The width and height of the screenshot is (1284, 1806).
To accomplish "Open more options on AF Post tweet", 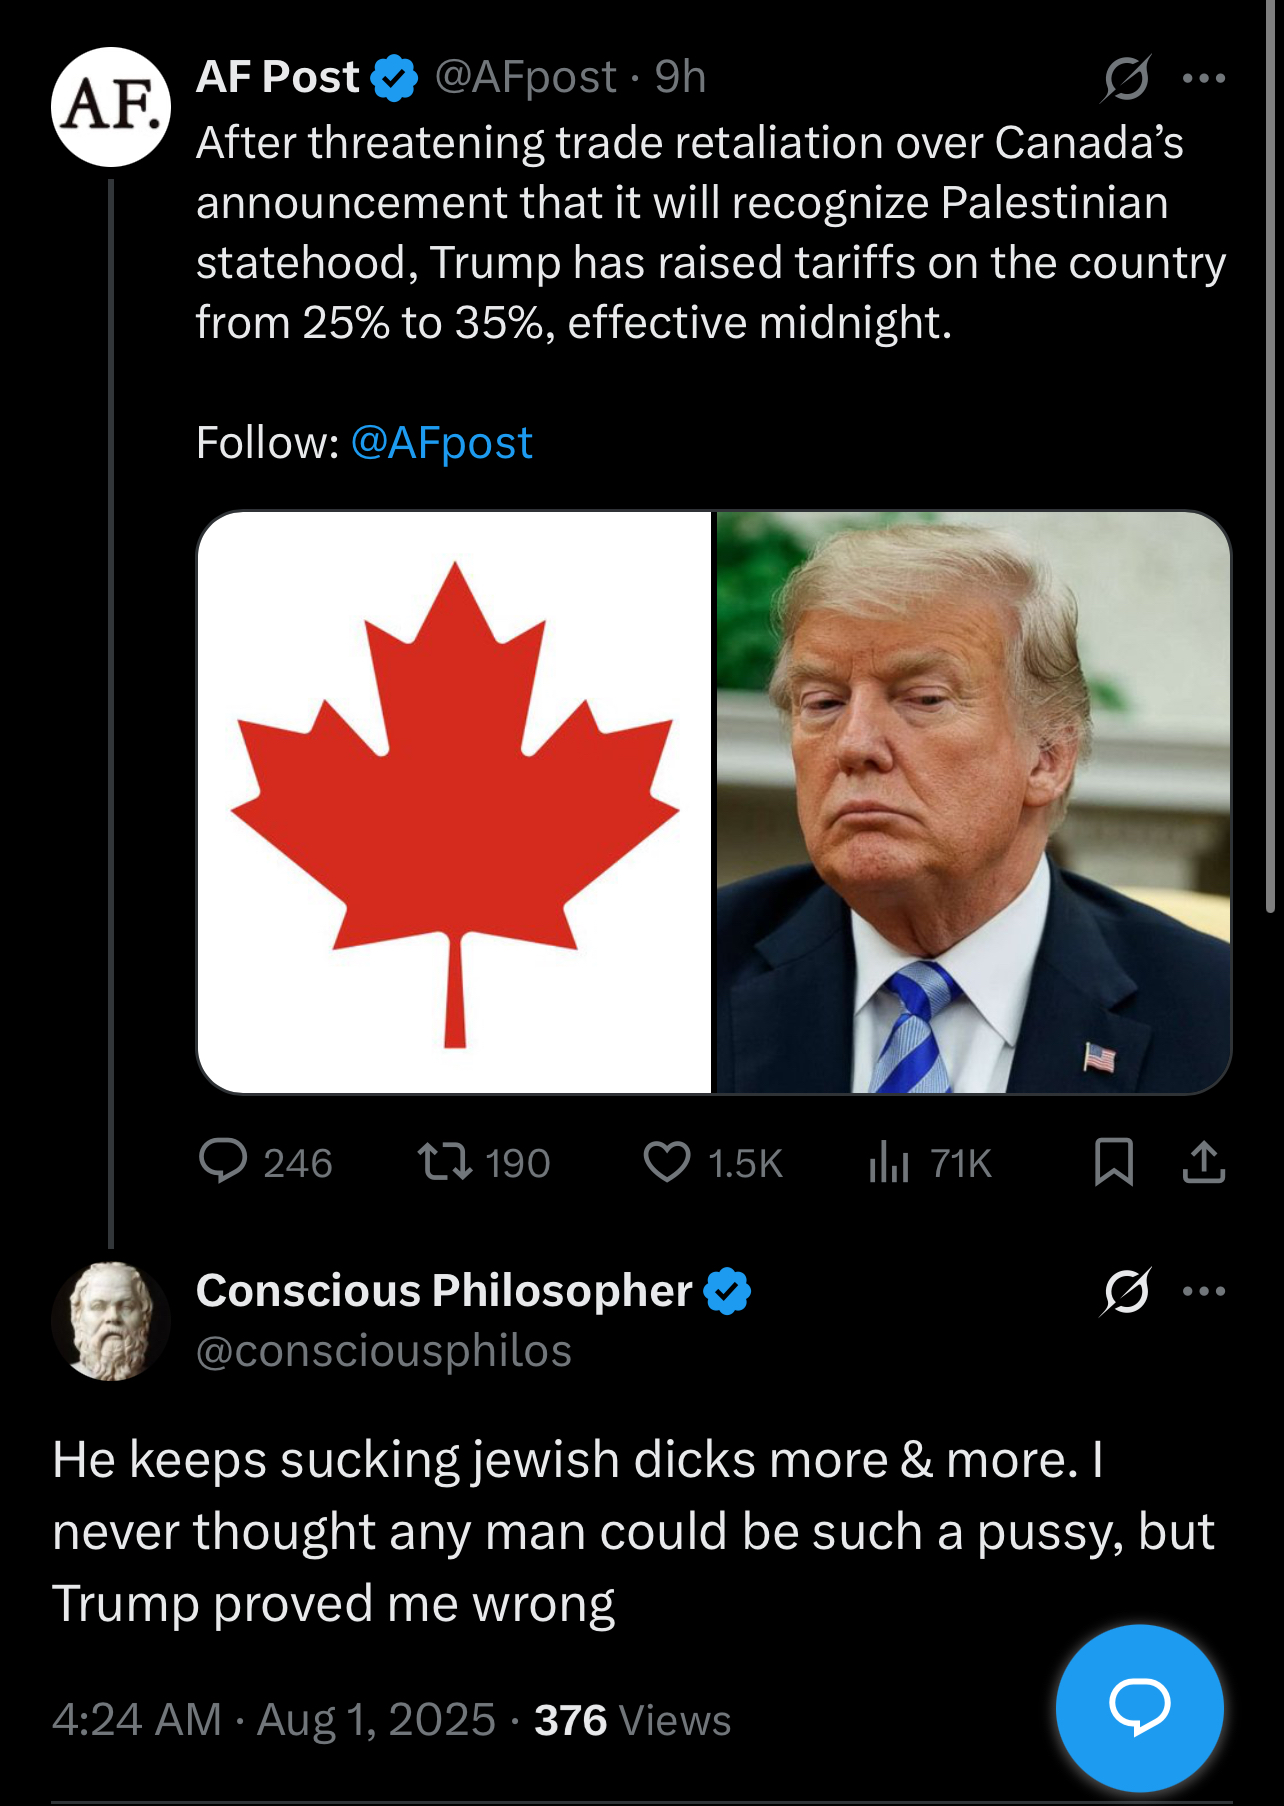I will 1203,78.
